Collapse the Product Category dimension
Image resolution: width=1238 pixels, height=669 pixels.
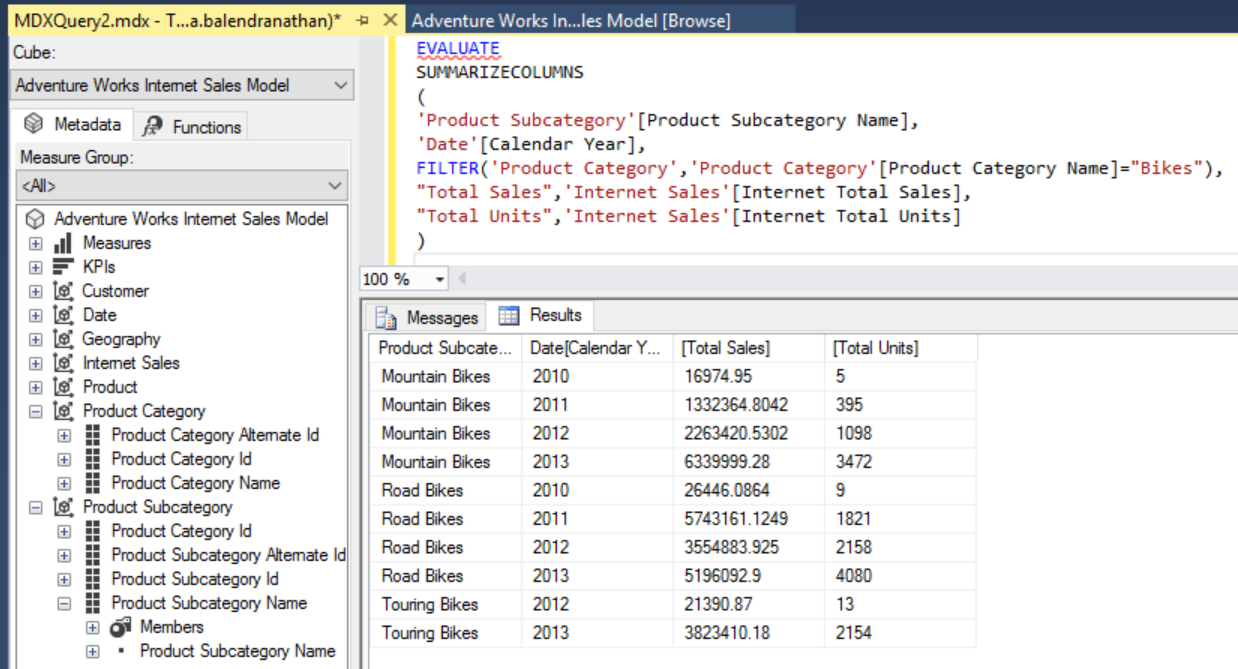(x=36, y=411)
